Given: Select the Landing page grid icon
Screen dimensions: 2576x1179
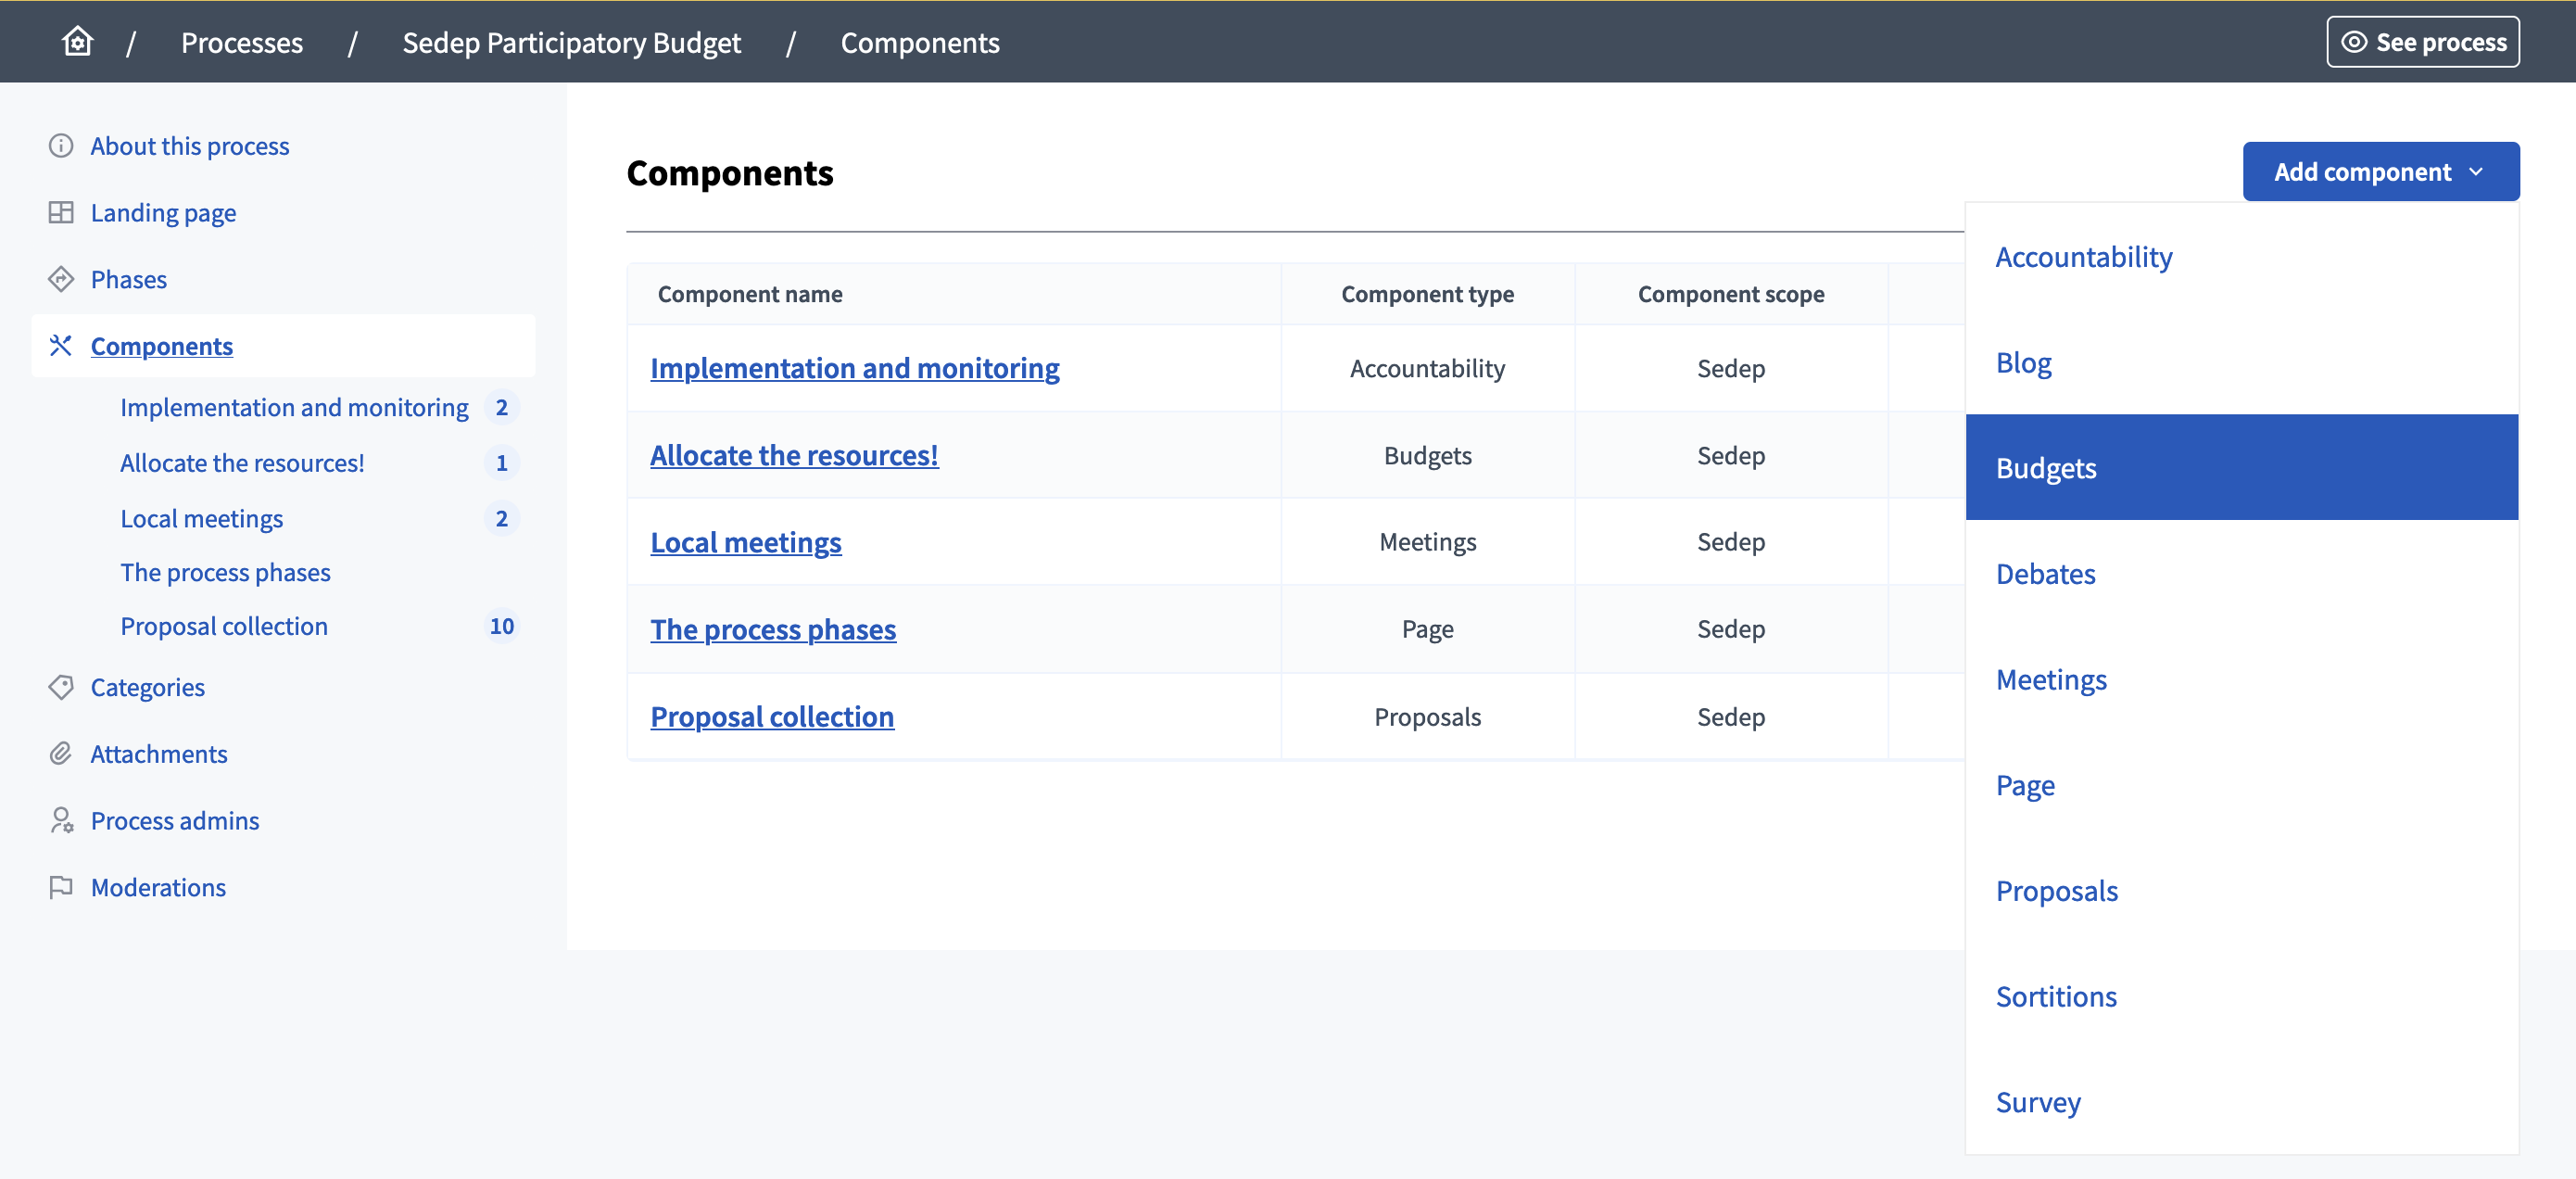Looking at the screenshot, I should tap(61, 212).
